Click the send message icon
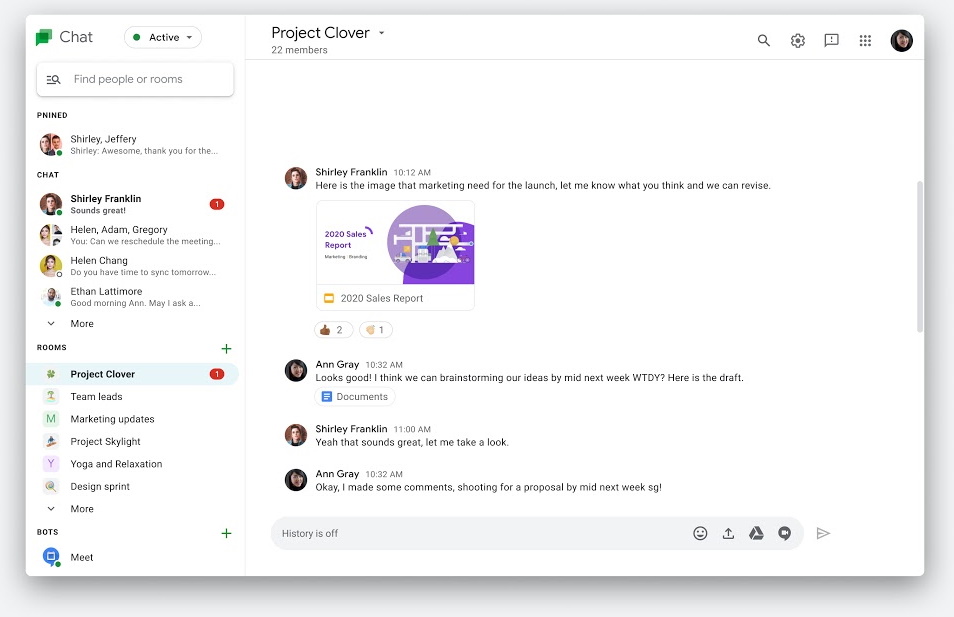 (823, 533)
